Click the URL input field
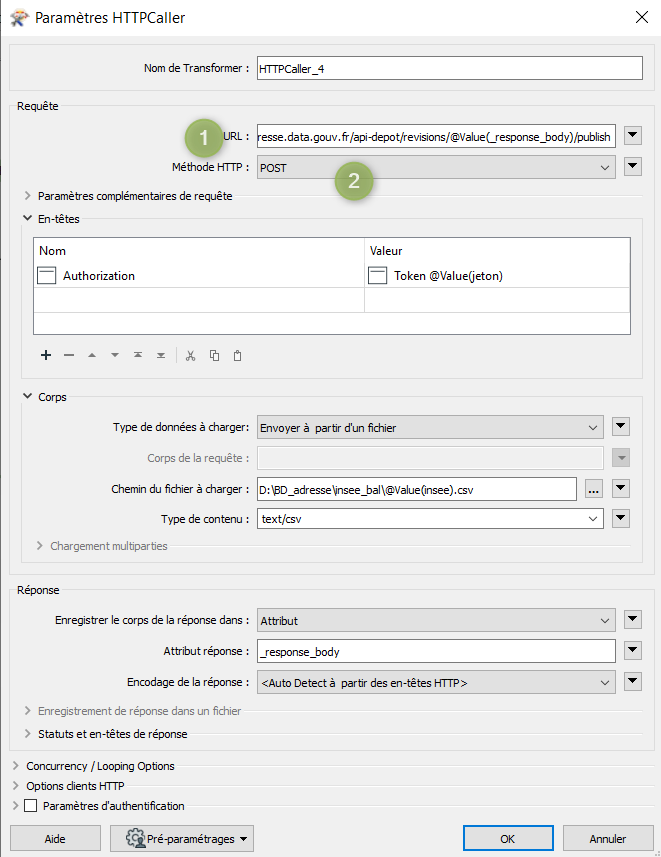Viewport: 661px width, 857px height. coord(436,136)
